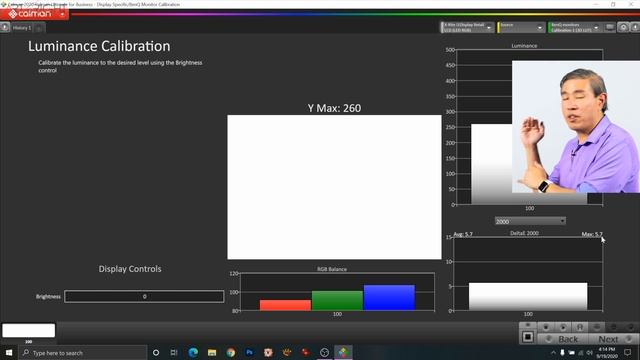Screen dimensions: 640x360
Task: Click the Calman app icon in taskbar
Action: [x=343, y=353]
